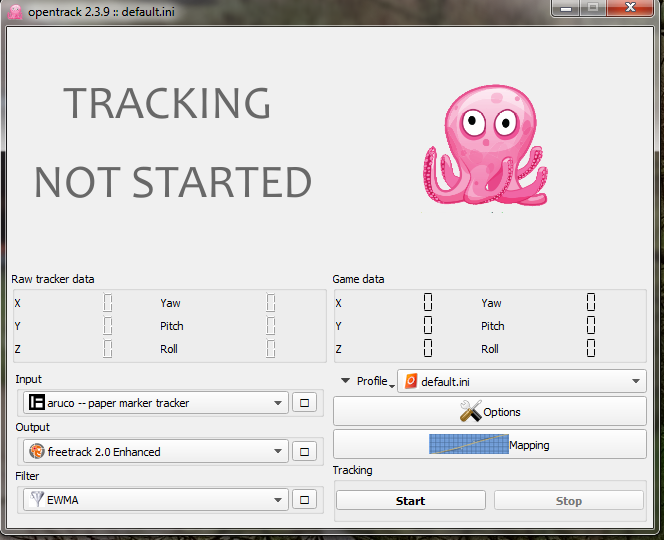The height and width of the screenshot is (540, 664).
Task: Click the 'NOT STARTED' status text
Action: (173, 182)
